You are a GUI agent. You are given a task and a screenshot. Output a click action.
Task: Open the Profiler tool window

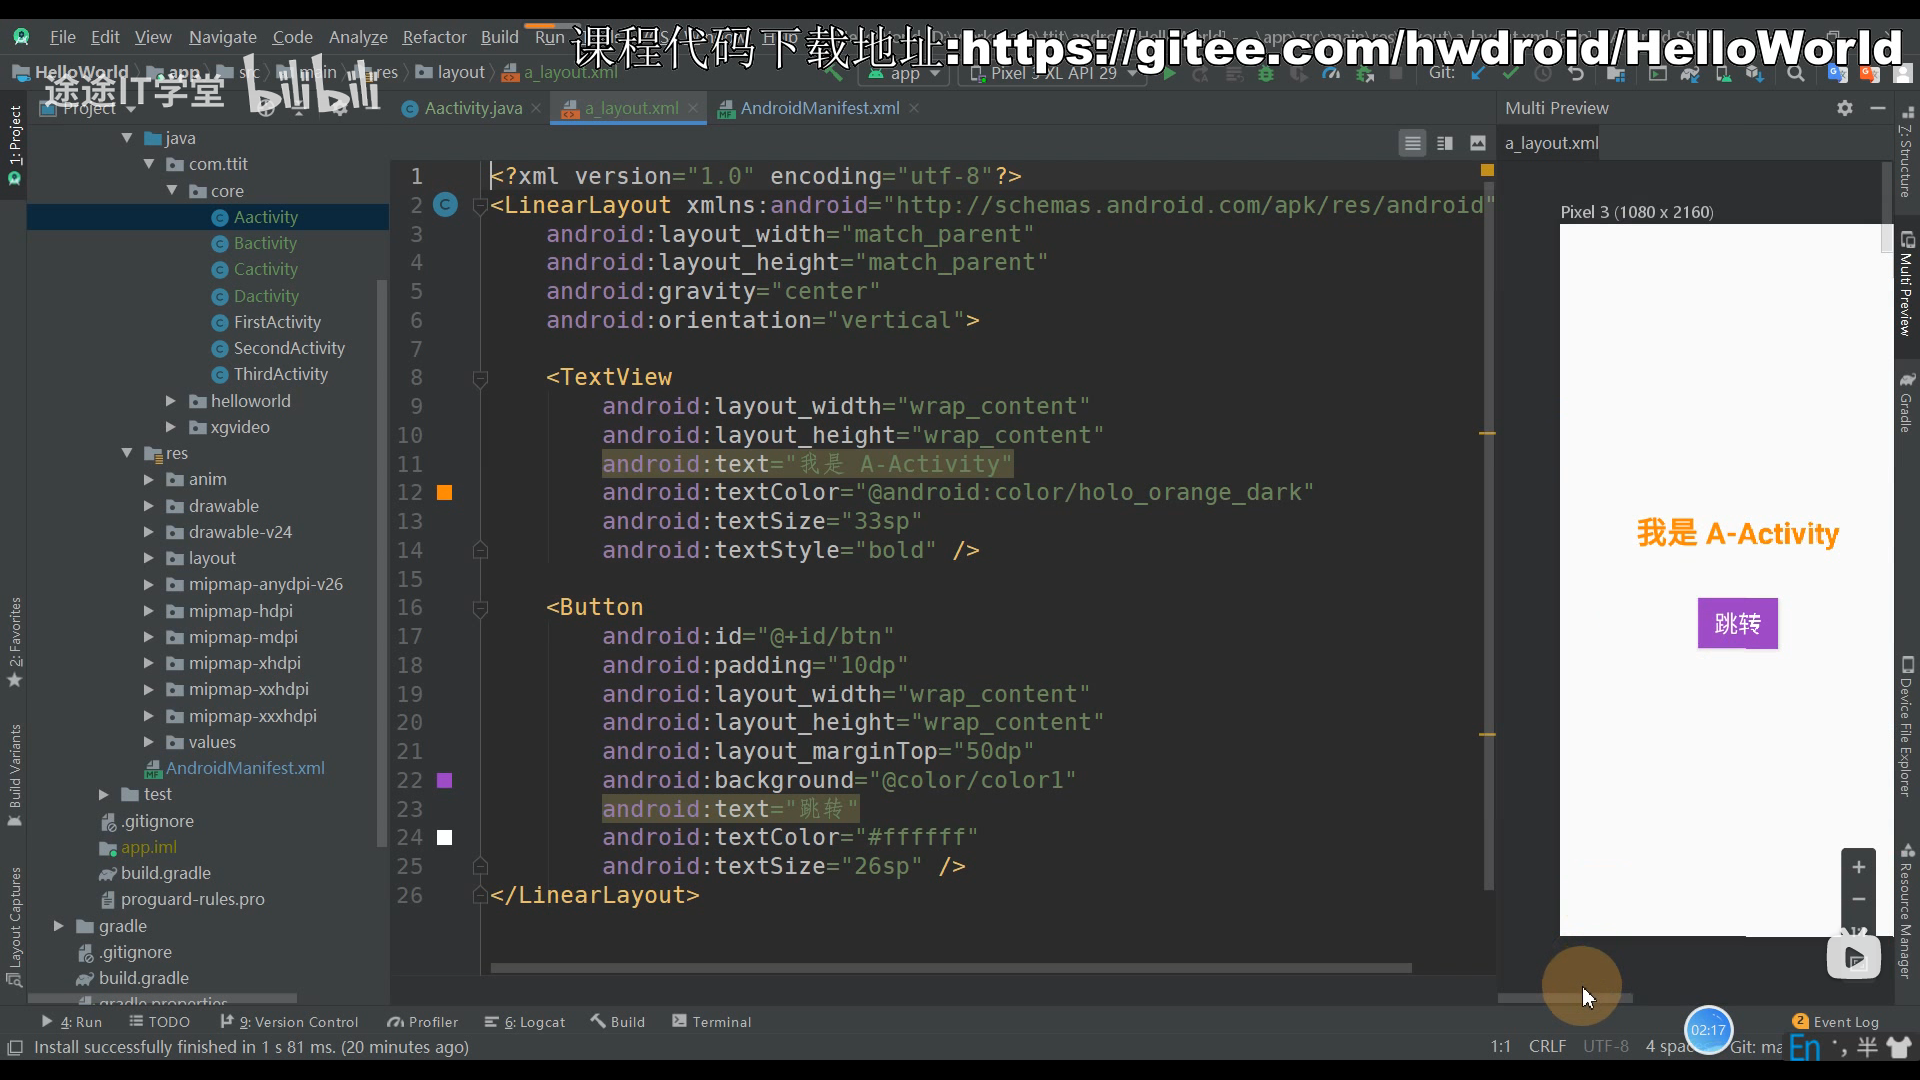[x=423, y=1022]
